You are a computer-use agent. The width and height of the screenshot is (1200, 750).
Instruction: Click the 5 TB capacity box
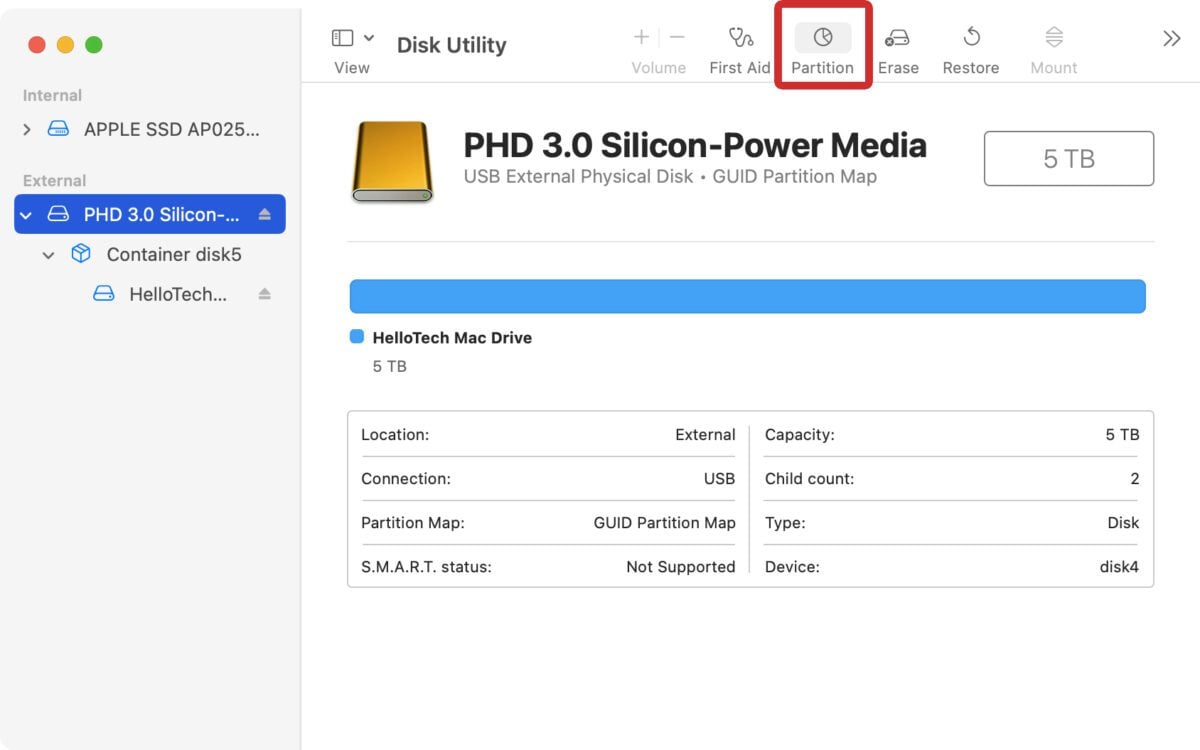click(1068, 159)
